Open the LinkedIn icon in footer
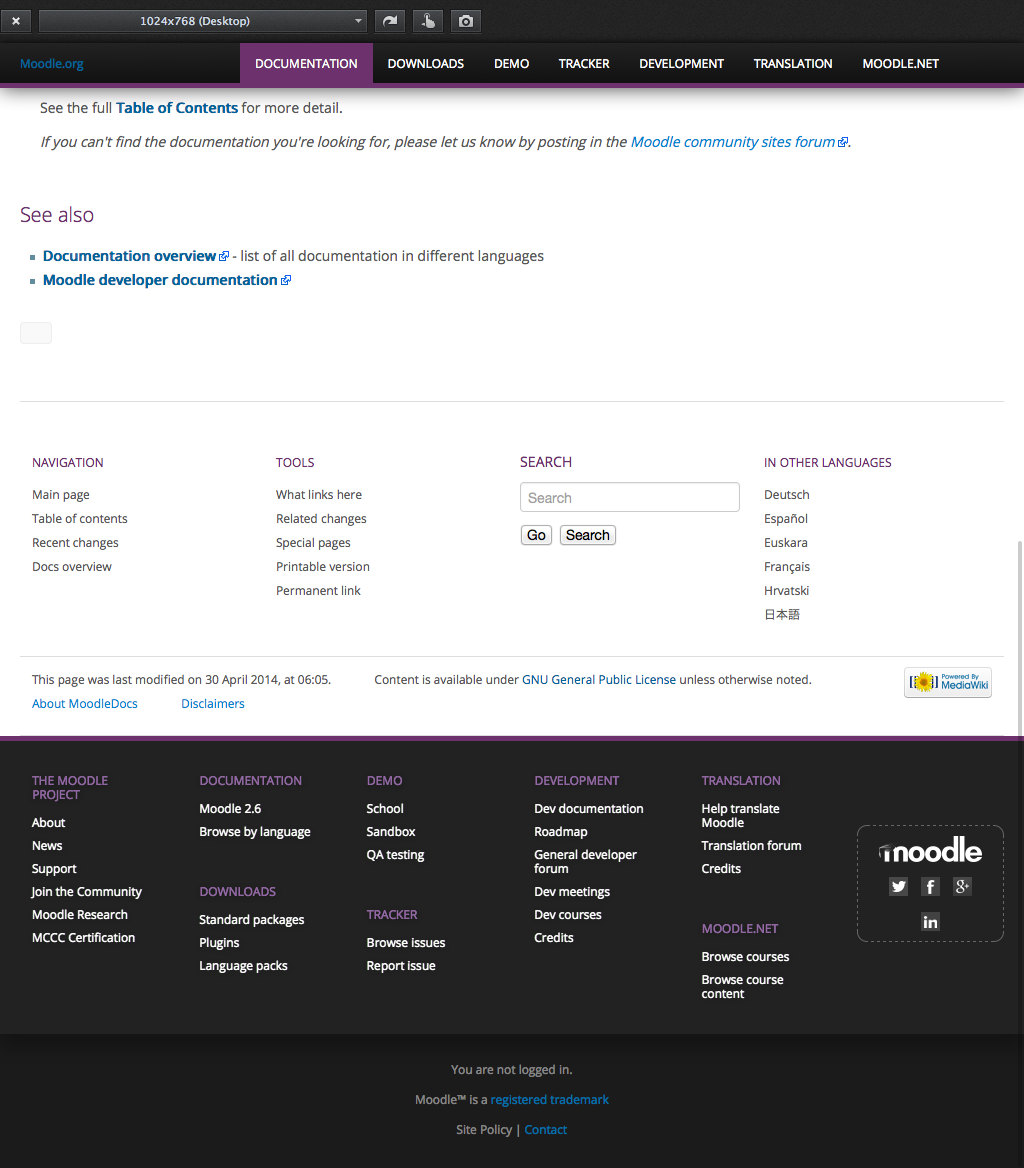 click(x=930, y=922)
